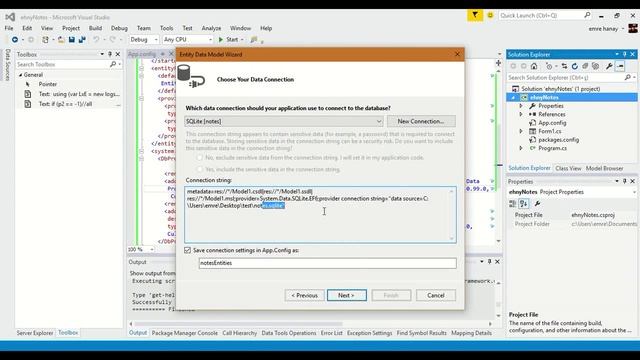Click in the Quick Launch search box
The width and height of the screenshot is (640, 360).
[x=545, y=16]
